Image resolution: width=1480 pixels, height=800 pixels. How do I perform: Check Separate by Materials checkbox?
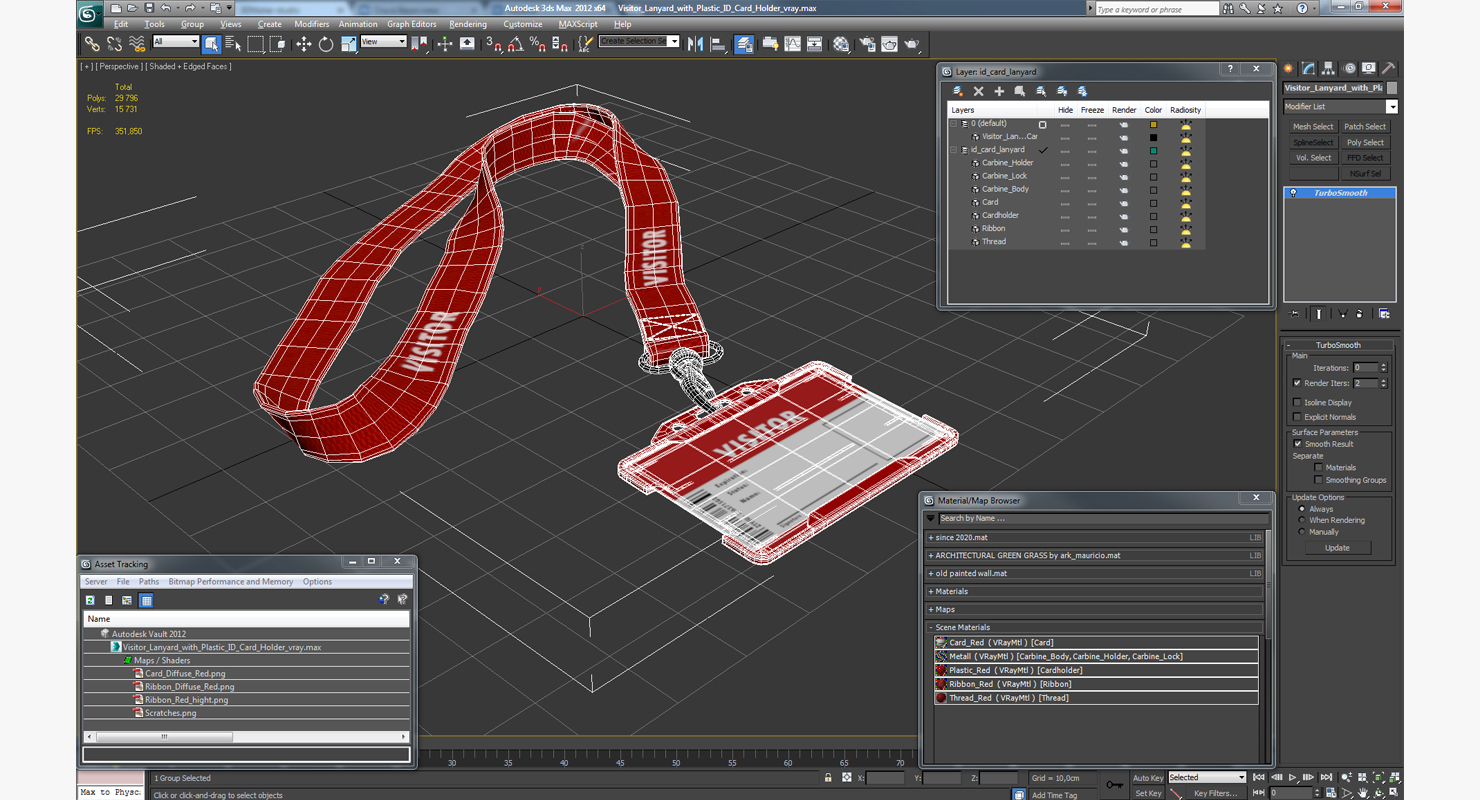point(1318,468)
